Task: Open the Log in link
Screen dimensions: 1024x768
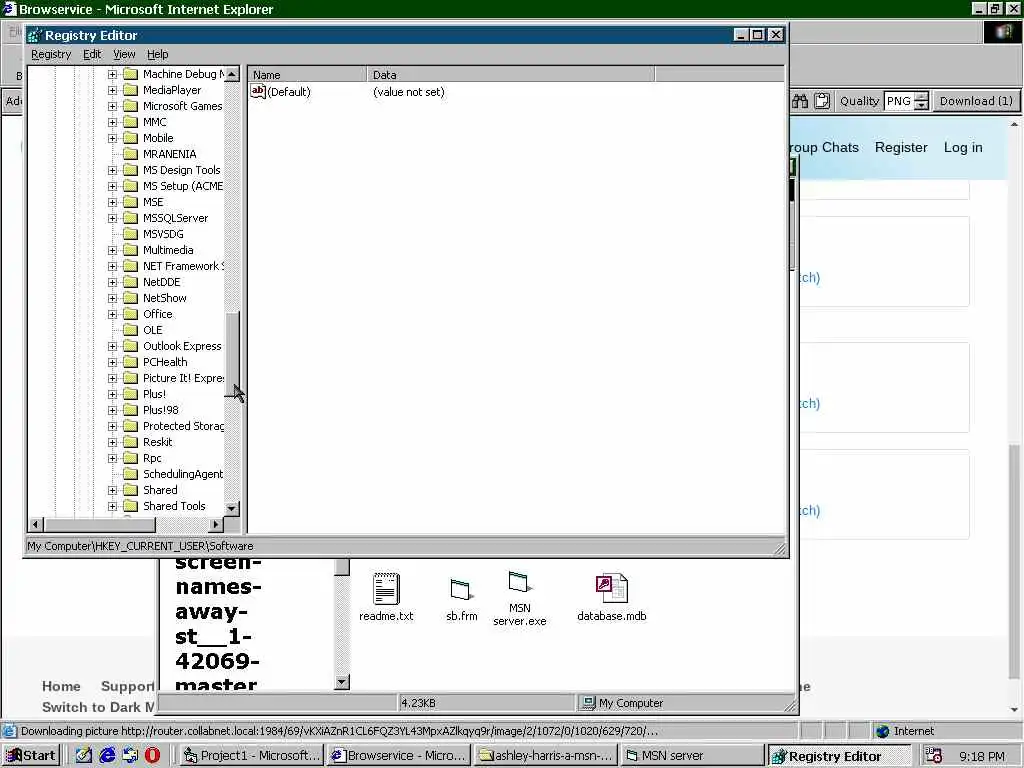Action: [x=963, y=147]
